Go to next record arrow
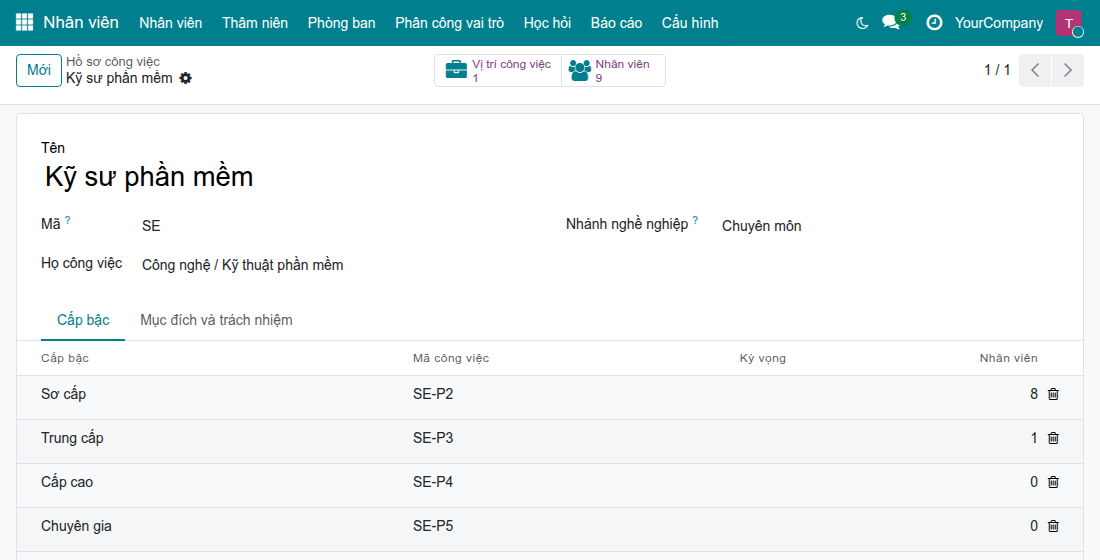This screenshot has width=1100, height=560. coord(1068,70)
